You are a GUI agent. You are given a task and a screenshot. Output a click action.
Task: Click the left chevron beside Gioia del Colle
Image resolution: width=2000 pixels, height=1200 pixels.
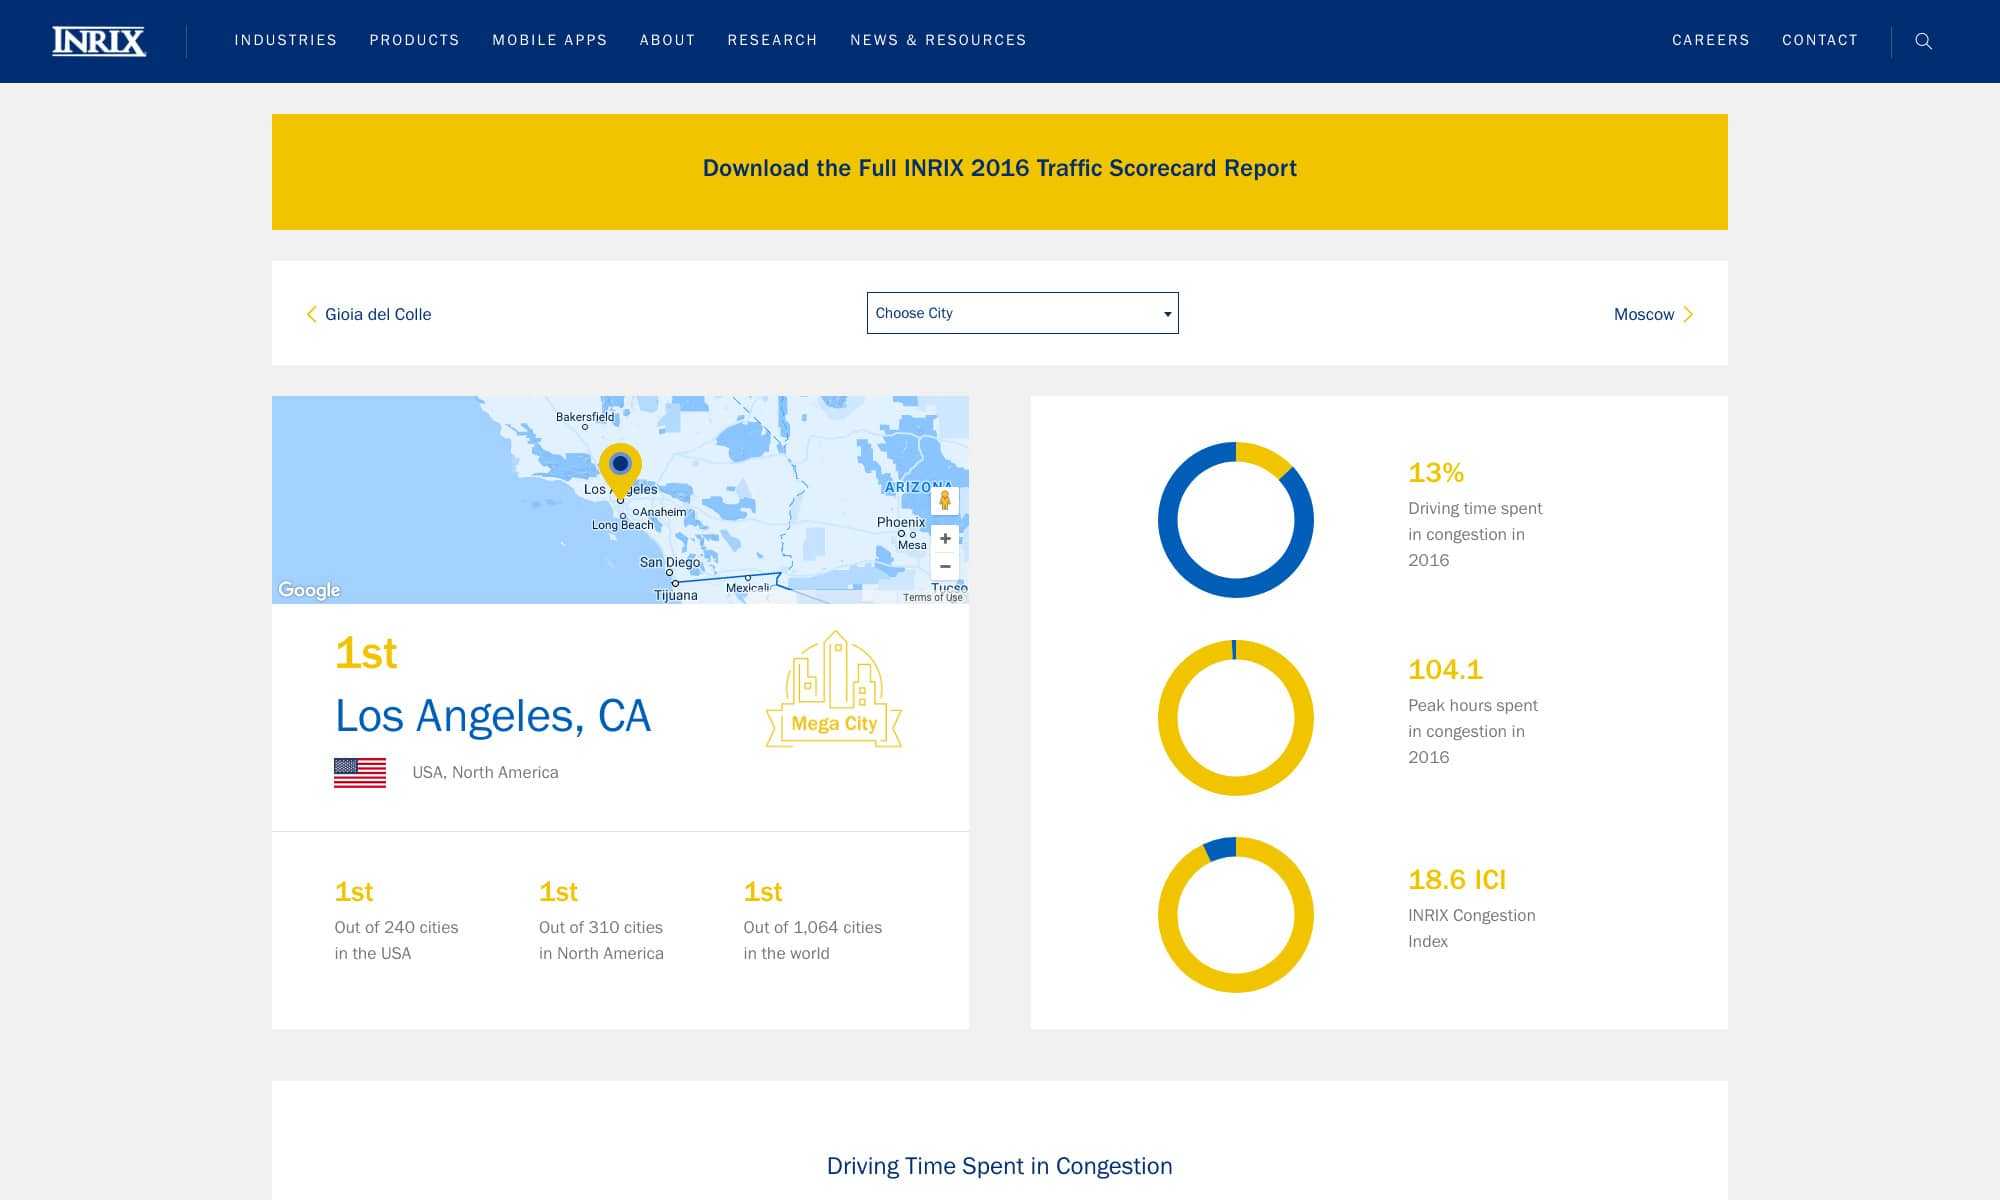(311, 314)
